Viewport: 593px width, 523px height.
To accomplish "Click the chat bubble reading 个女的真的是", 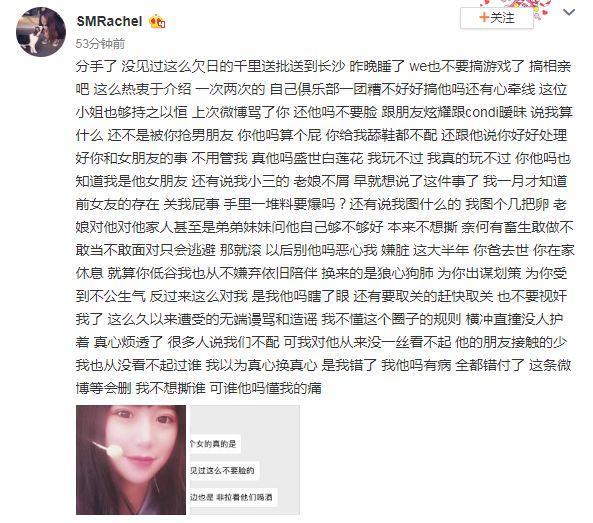I will point(214,444).
